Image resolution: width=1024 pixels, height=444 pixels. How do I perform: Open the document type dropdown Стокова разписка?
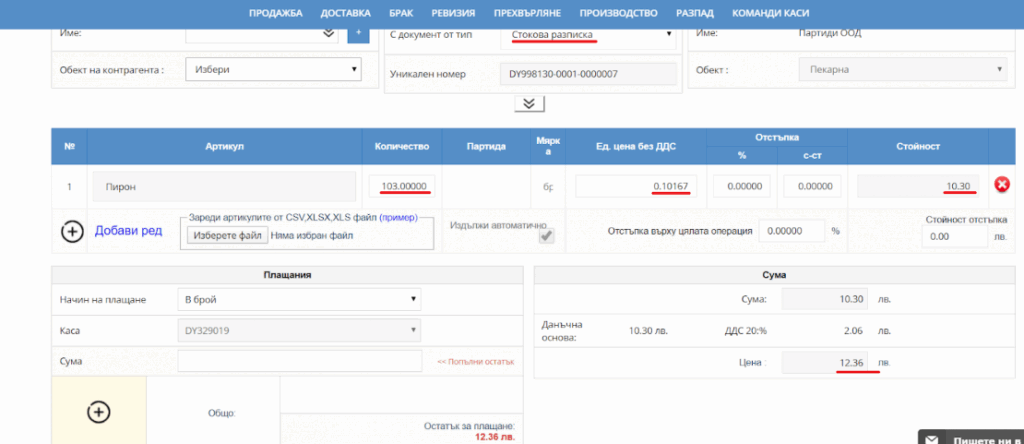(x=589, y=35)
